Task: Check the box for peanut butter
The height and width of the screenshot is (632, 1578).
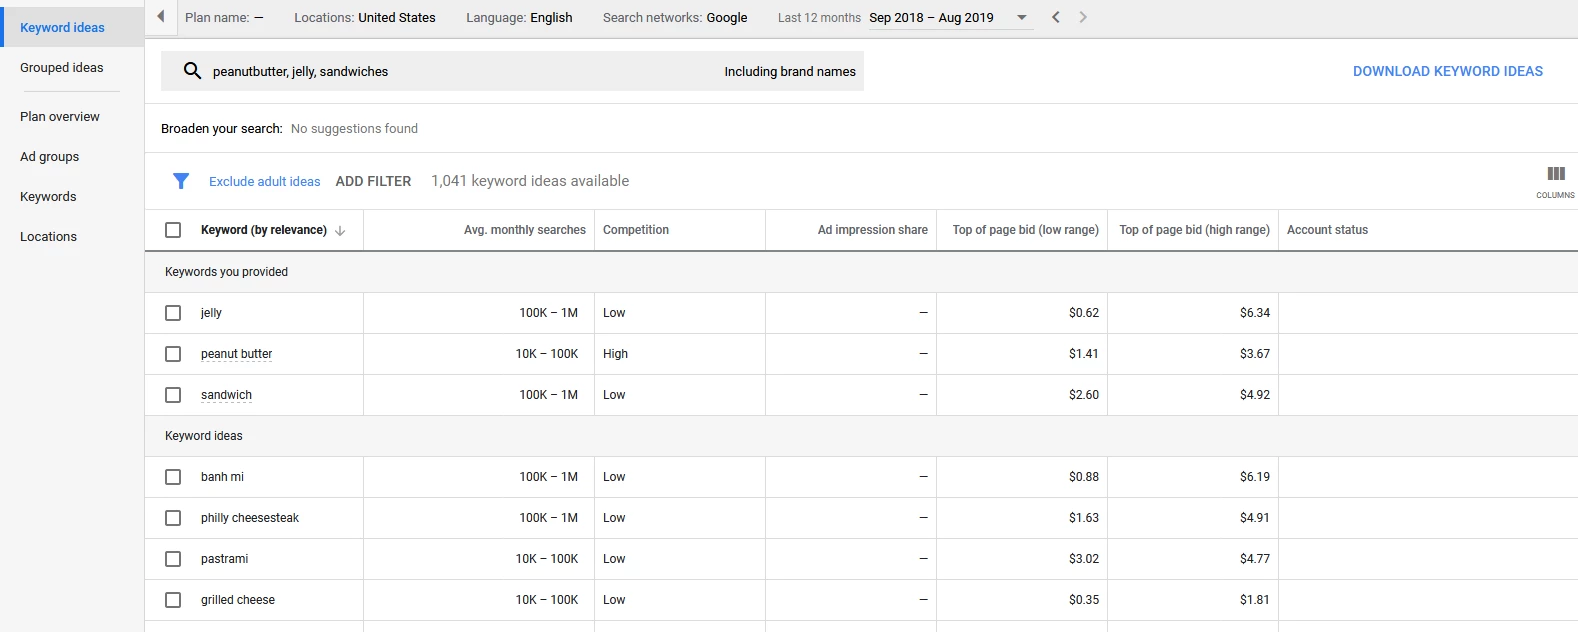Action: click(173, 354)
